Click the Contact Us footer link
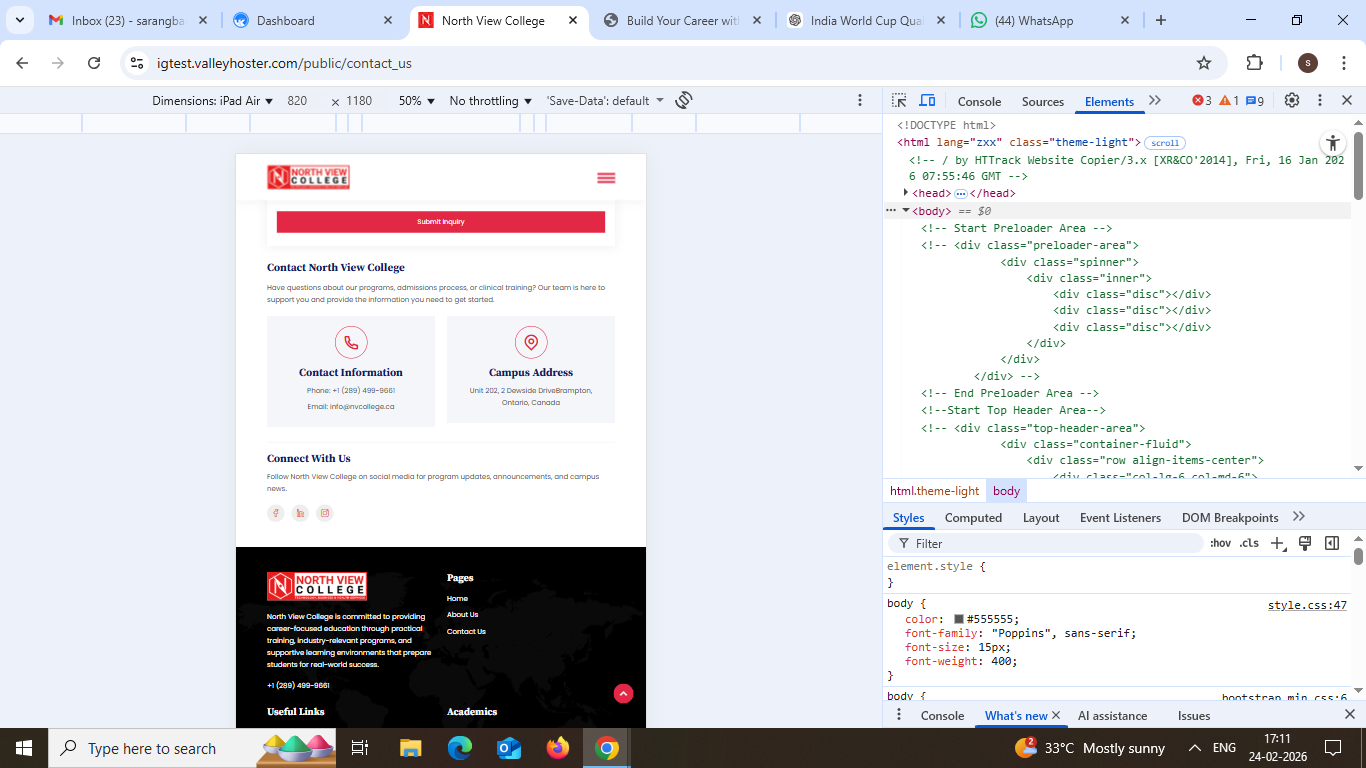The width and height of the screenshot is (1366, 768). 466,632
